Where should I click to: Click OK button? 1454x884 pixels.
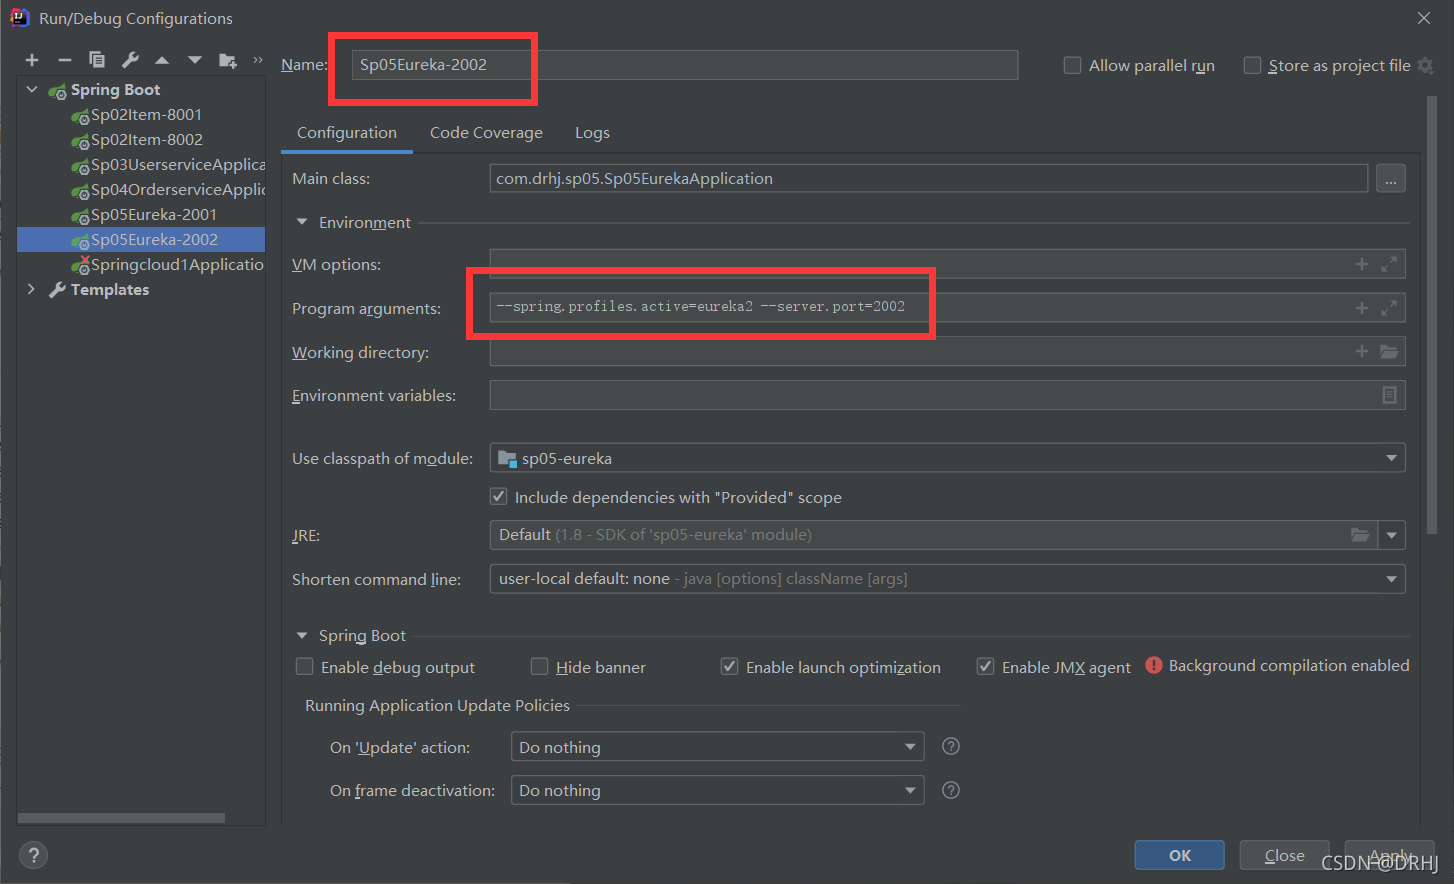[x=1180, y=855]
